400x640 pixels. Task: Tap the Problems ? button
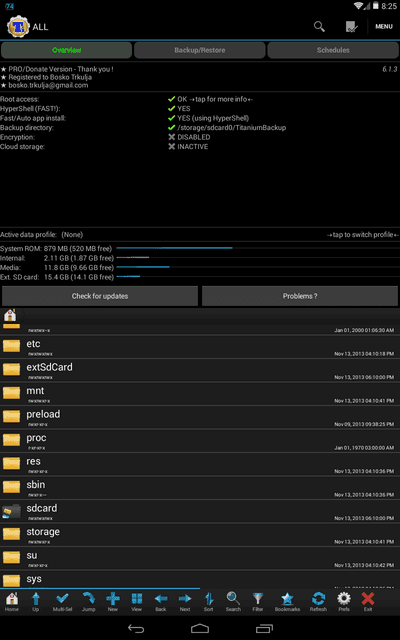(x=300, y=296)
